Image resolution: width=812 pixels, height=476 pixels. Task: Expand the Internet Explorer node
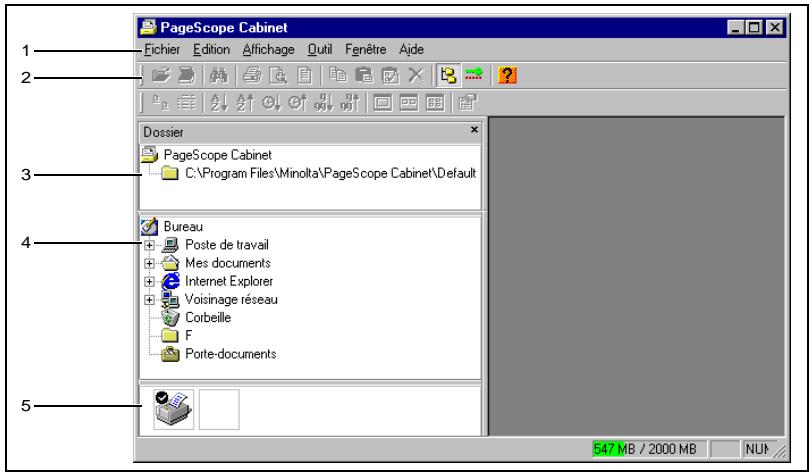149,281
